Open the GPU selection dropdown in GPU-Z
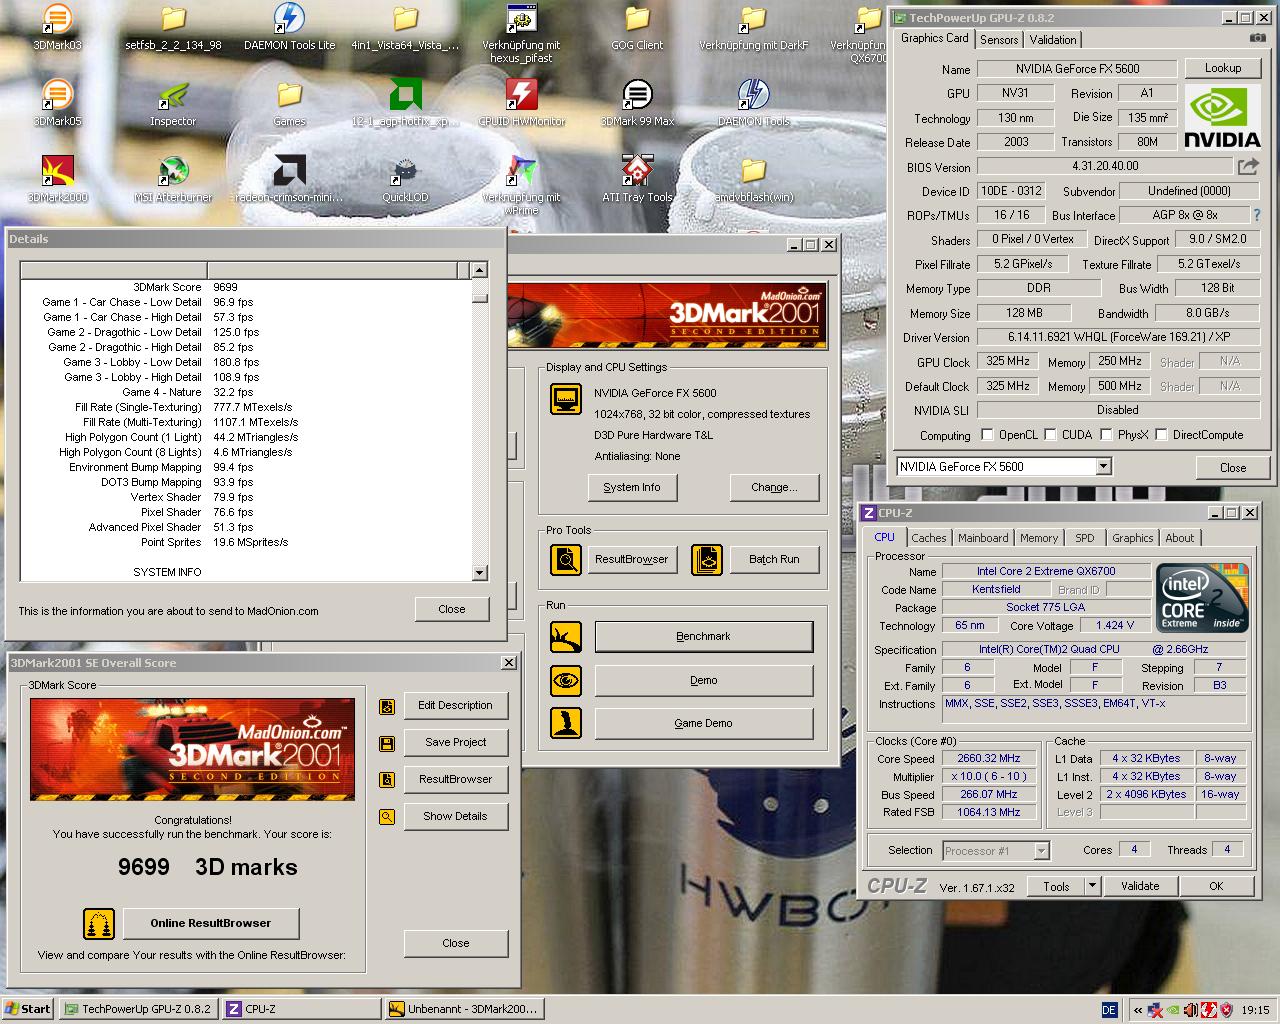 pos(1103,466)
